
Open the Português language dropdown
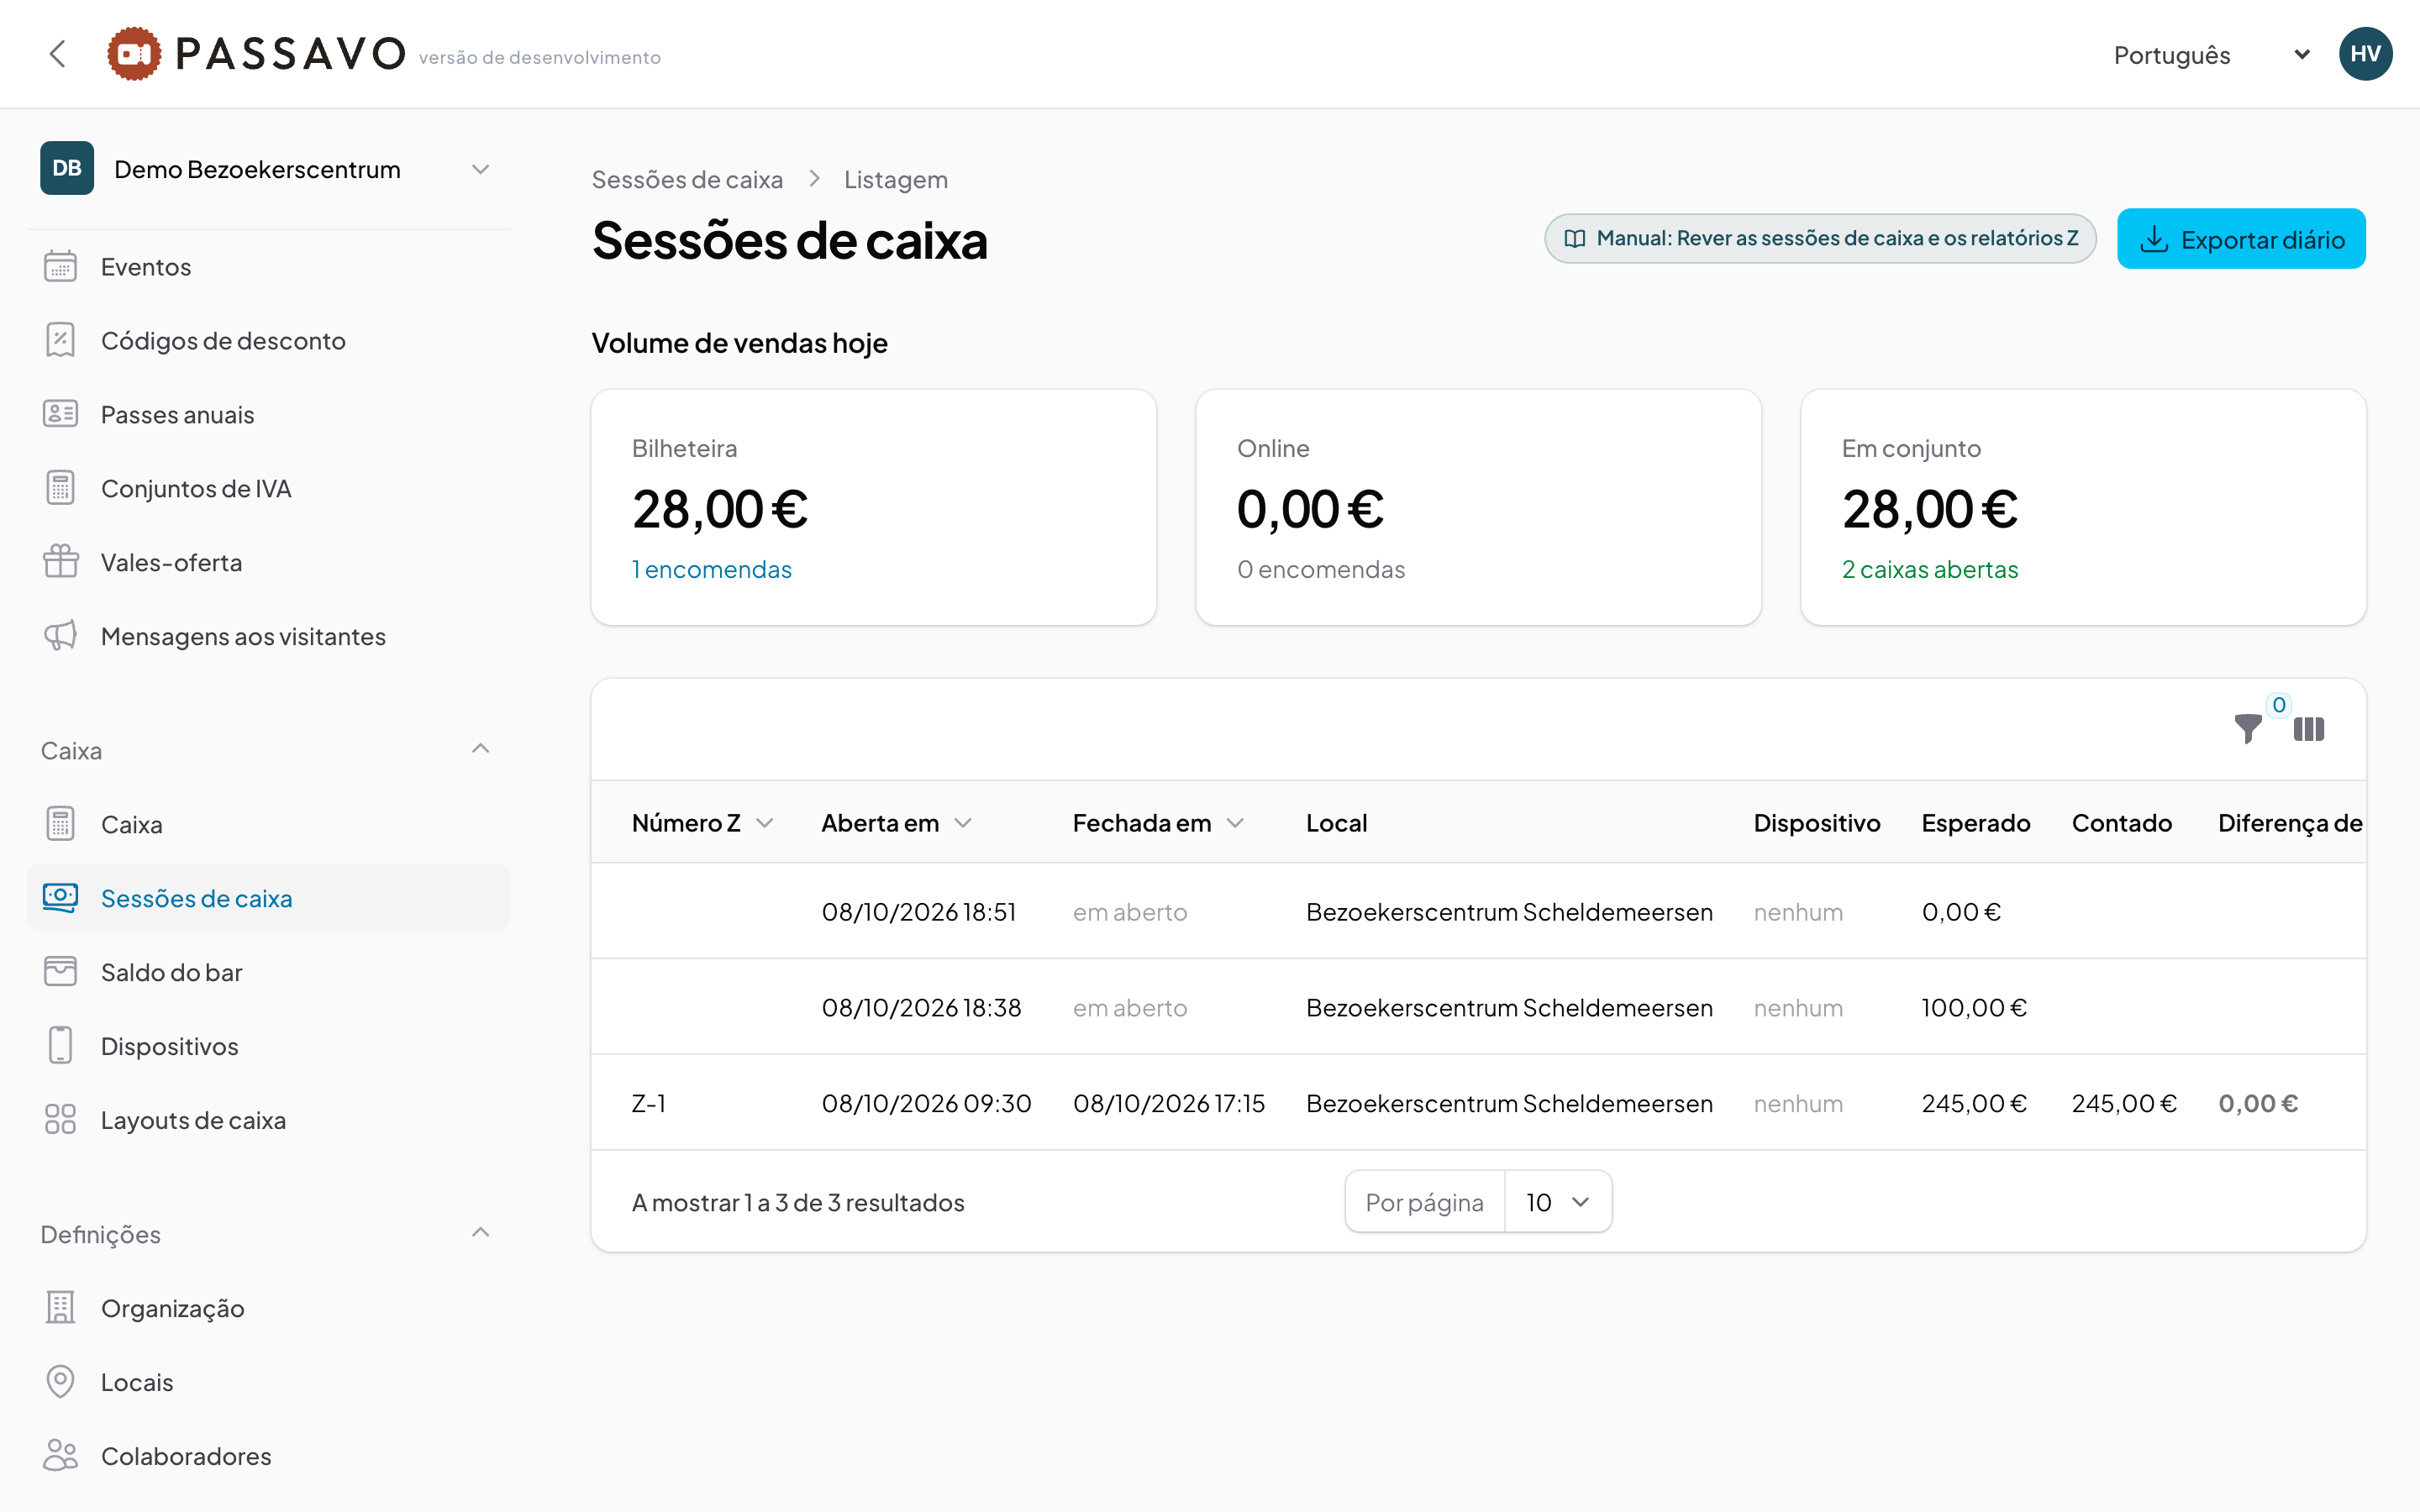pos(2212,55)
